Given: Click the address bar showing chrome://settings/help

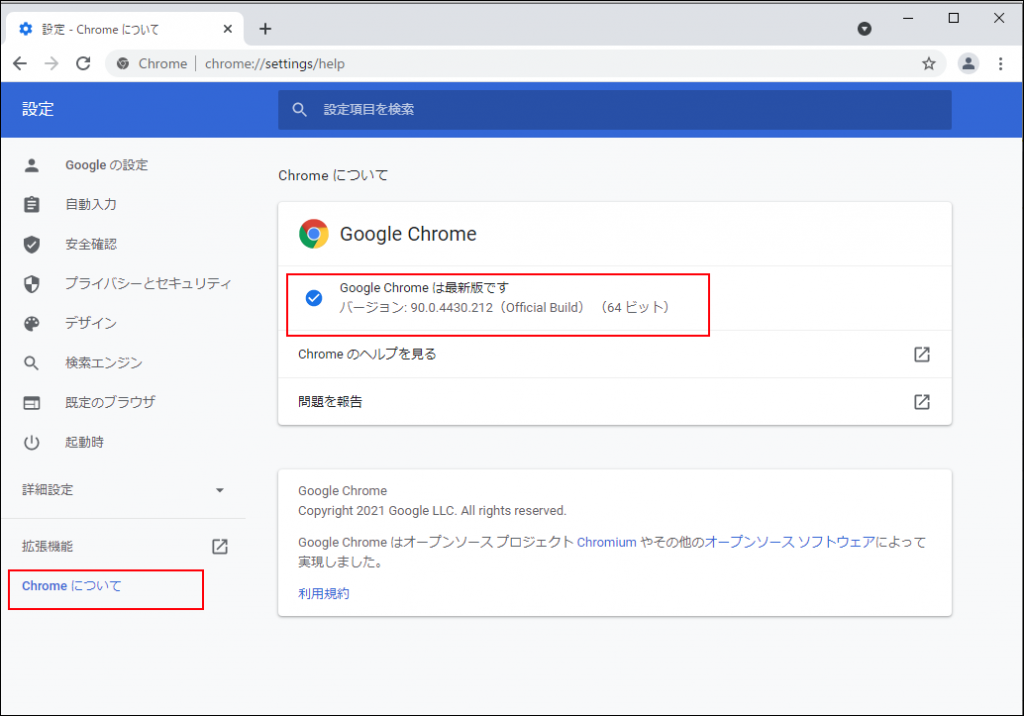Looking at the screenshot, I should click(500, 64).
